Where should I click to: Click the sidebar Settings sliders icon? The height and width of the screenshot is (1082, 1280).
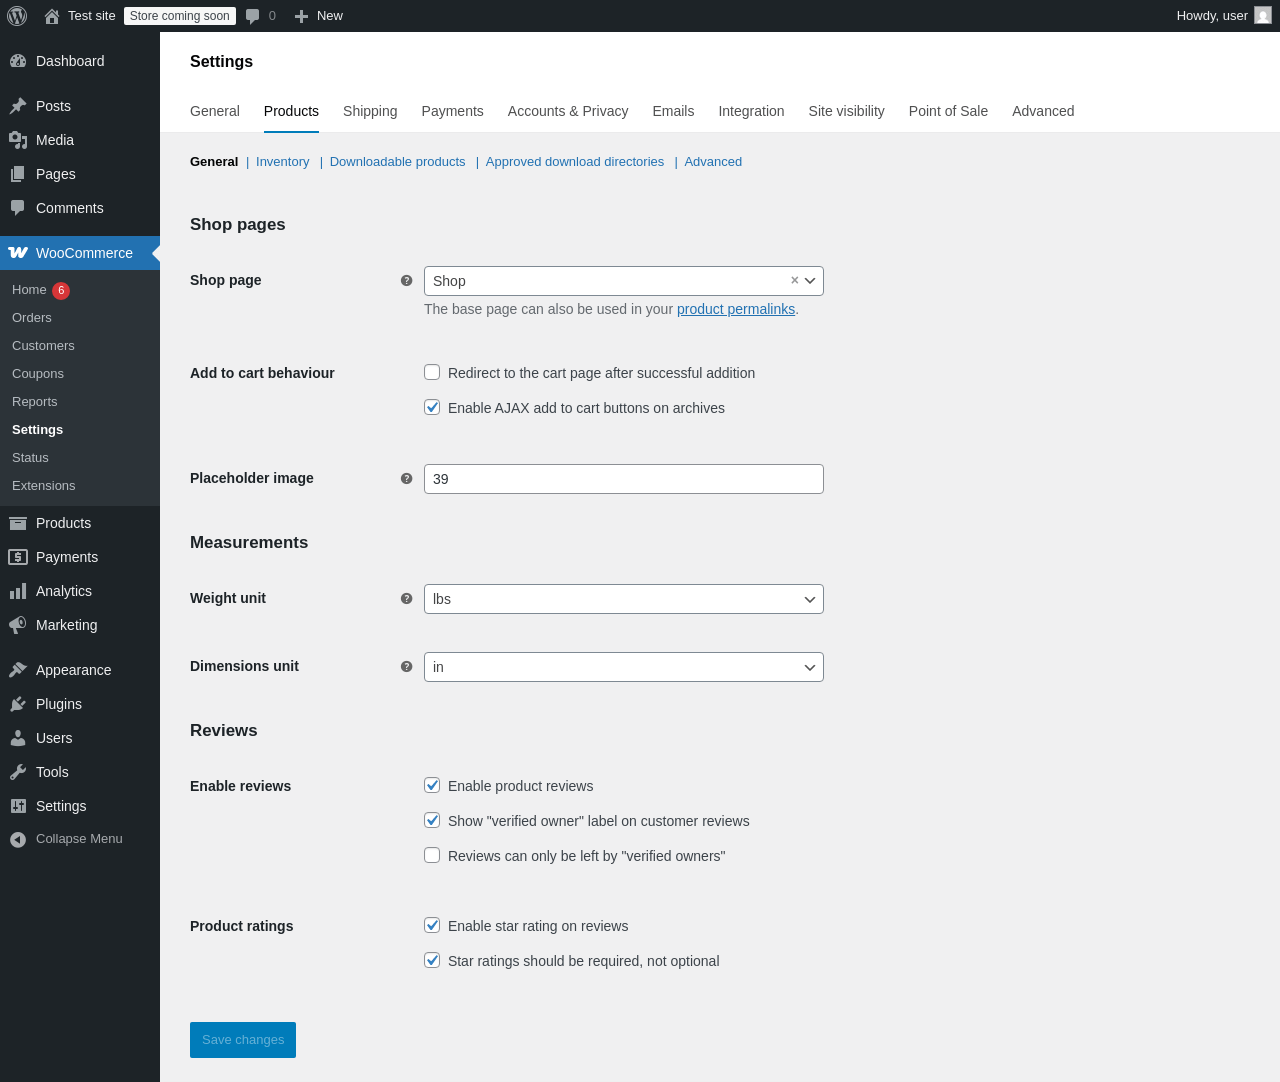point(18,806)
